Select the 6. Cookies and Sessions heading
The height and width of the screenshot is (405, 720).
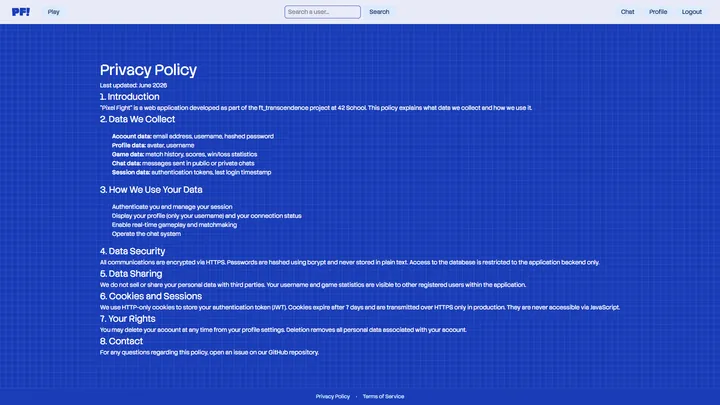click(x=151, y=296)
